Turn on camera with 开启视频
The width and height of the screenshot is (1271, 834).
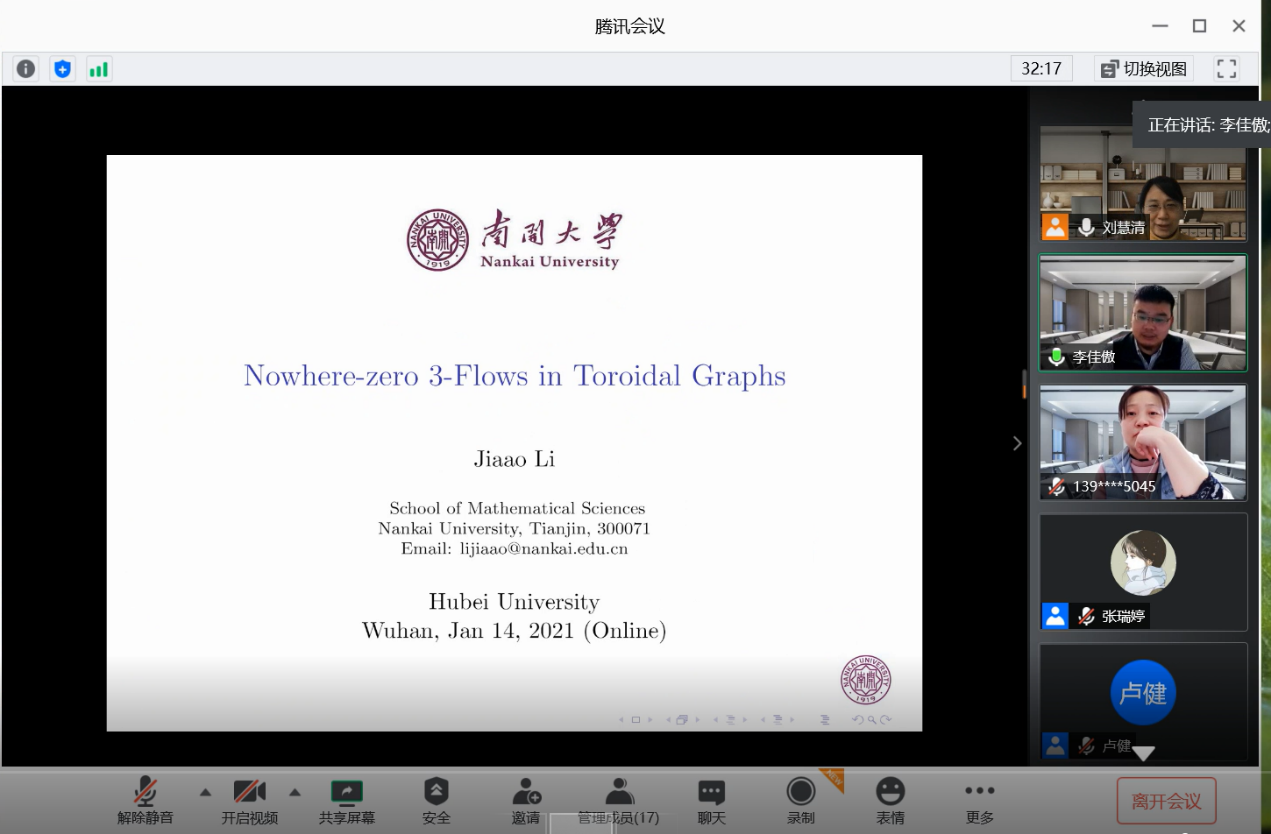tap(249, 801)
